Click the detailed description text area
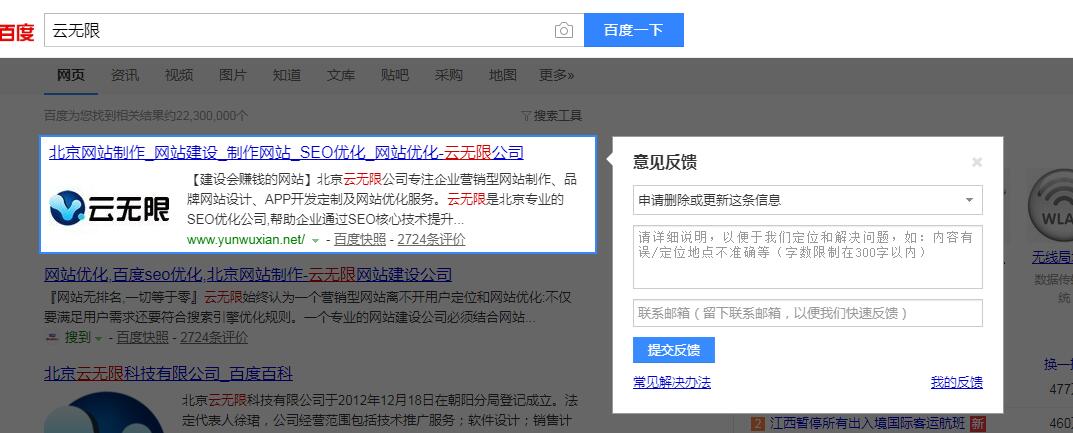The image size is (1073, 433). click(x=807, y=257)
